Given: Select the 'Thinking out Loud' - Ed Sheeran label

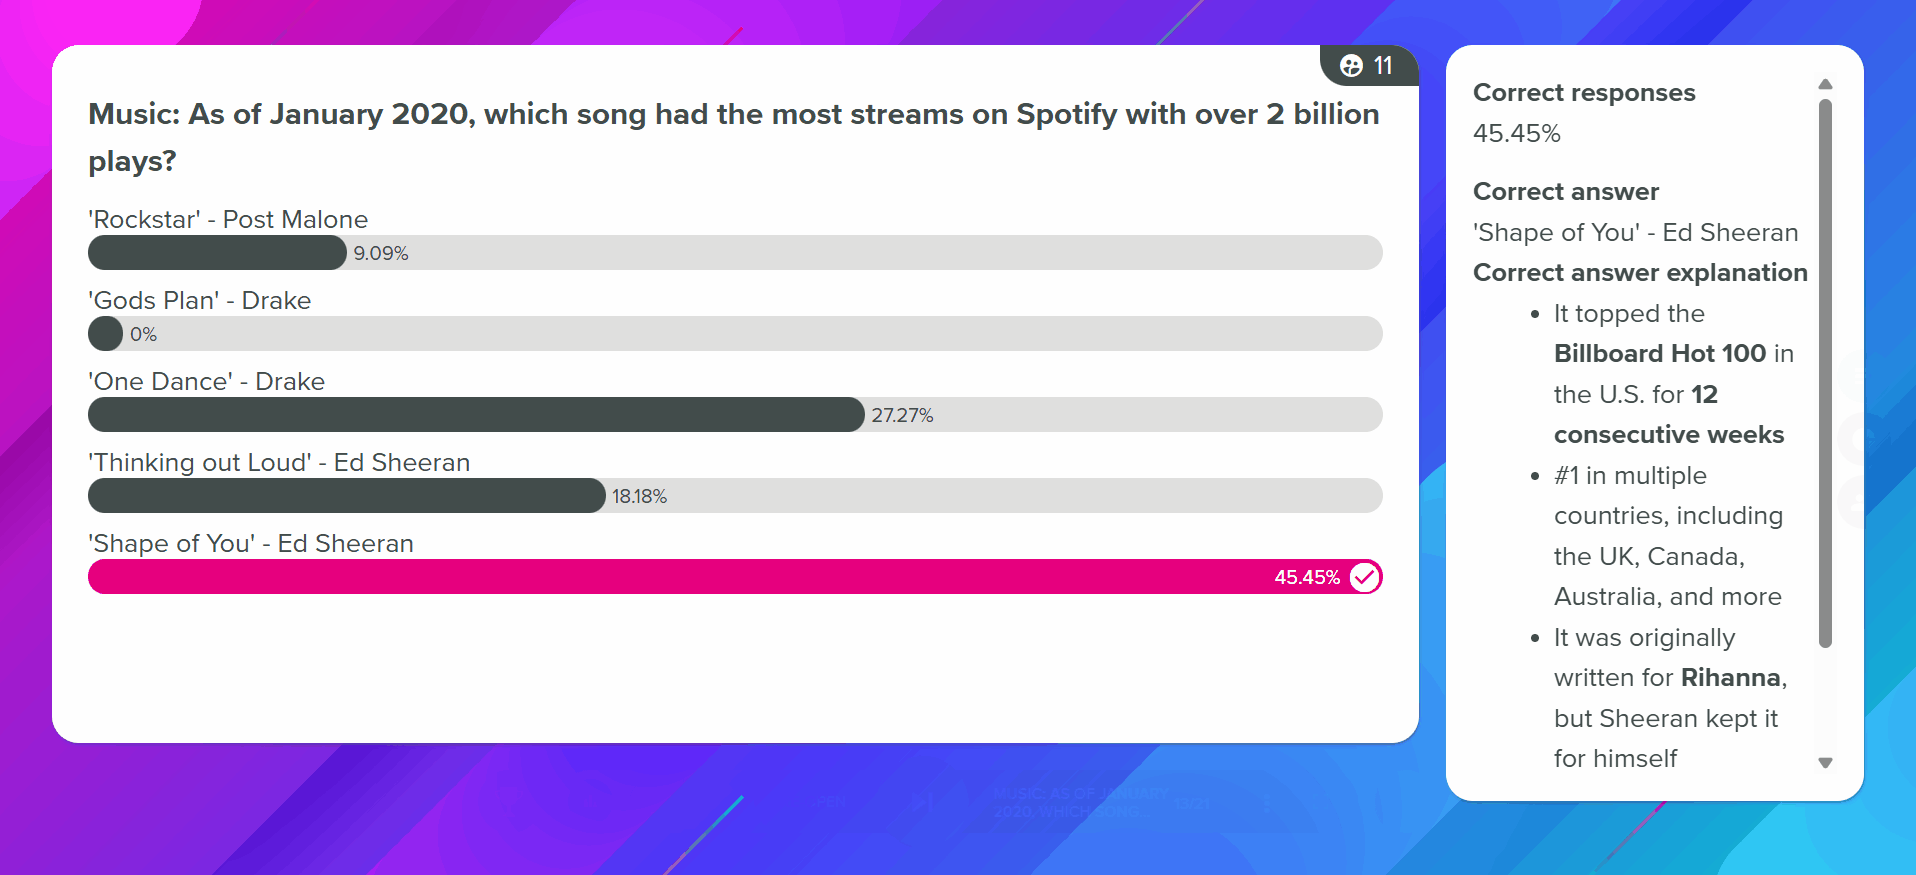Looking at the screenshot, I should pos(279,462).
